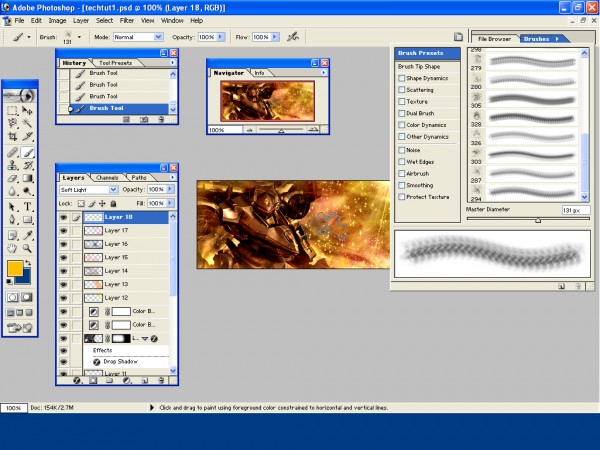Select the Slice tool

pyautogui.click(x=27, y=136)
